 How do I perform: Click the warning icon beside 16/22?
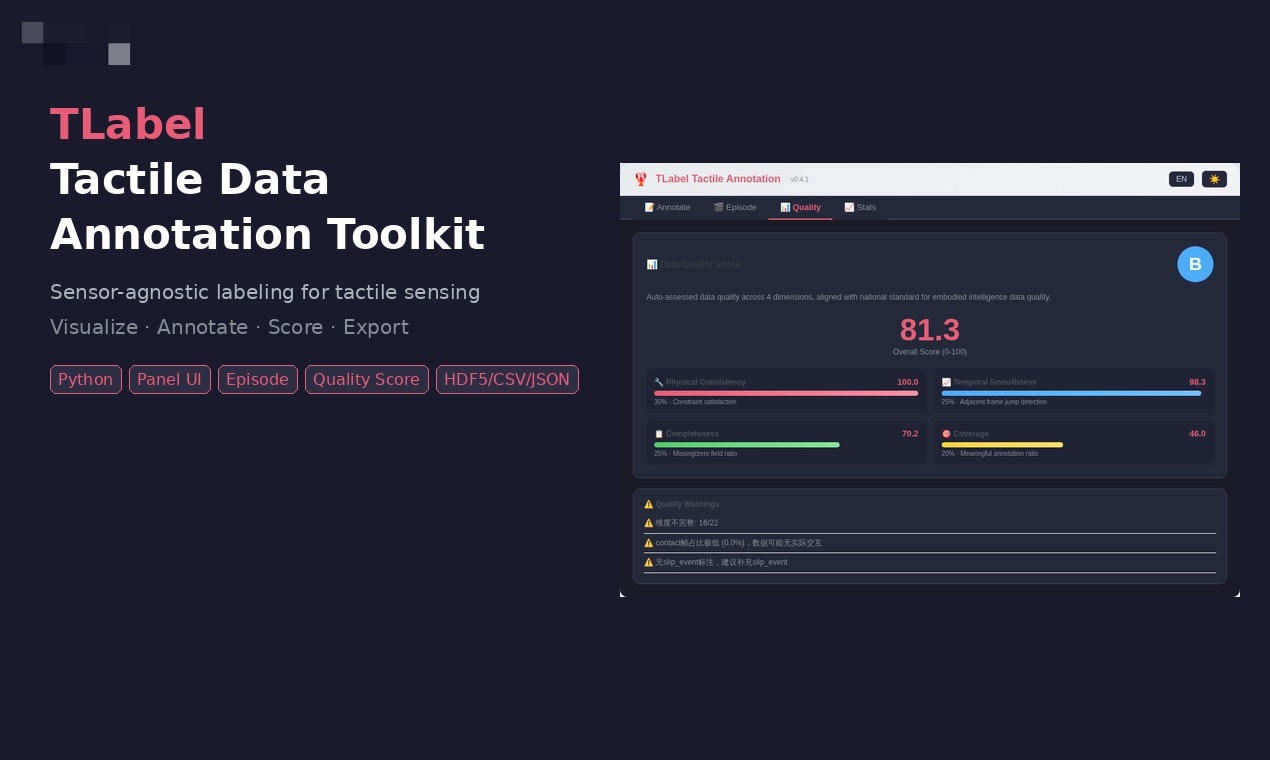[649, 523]
